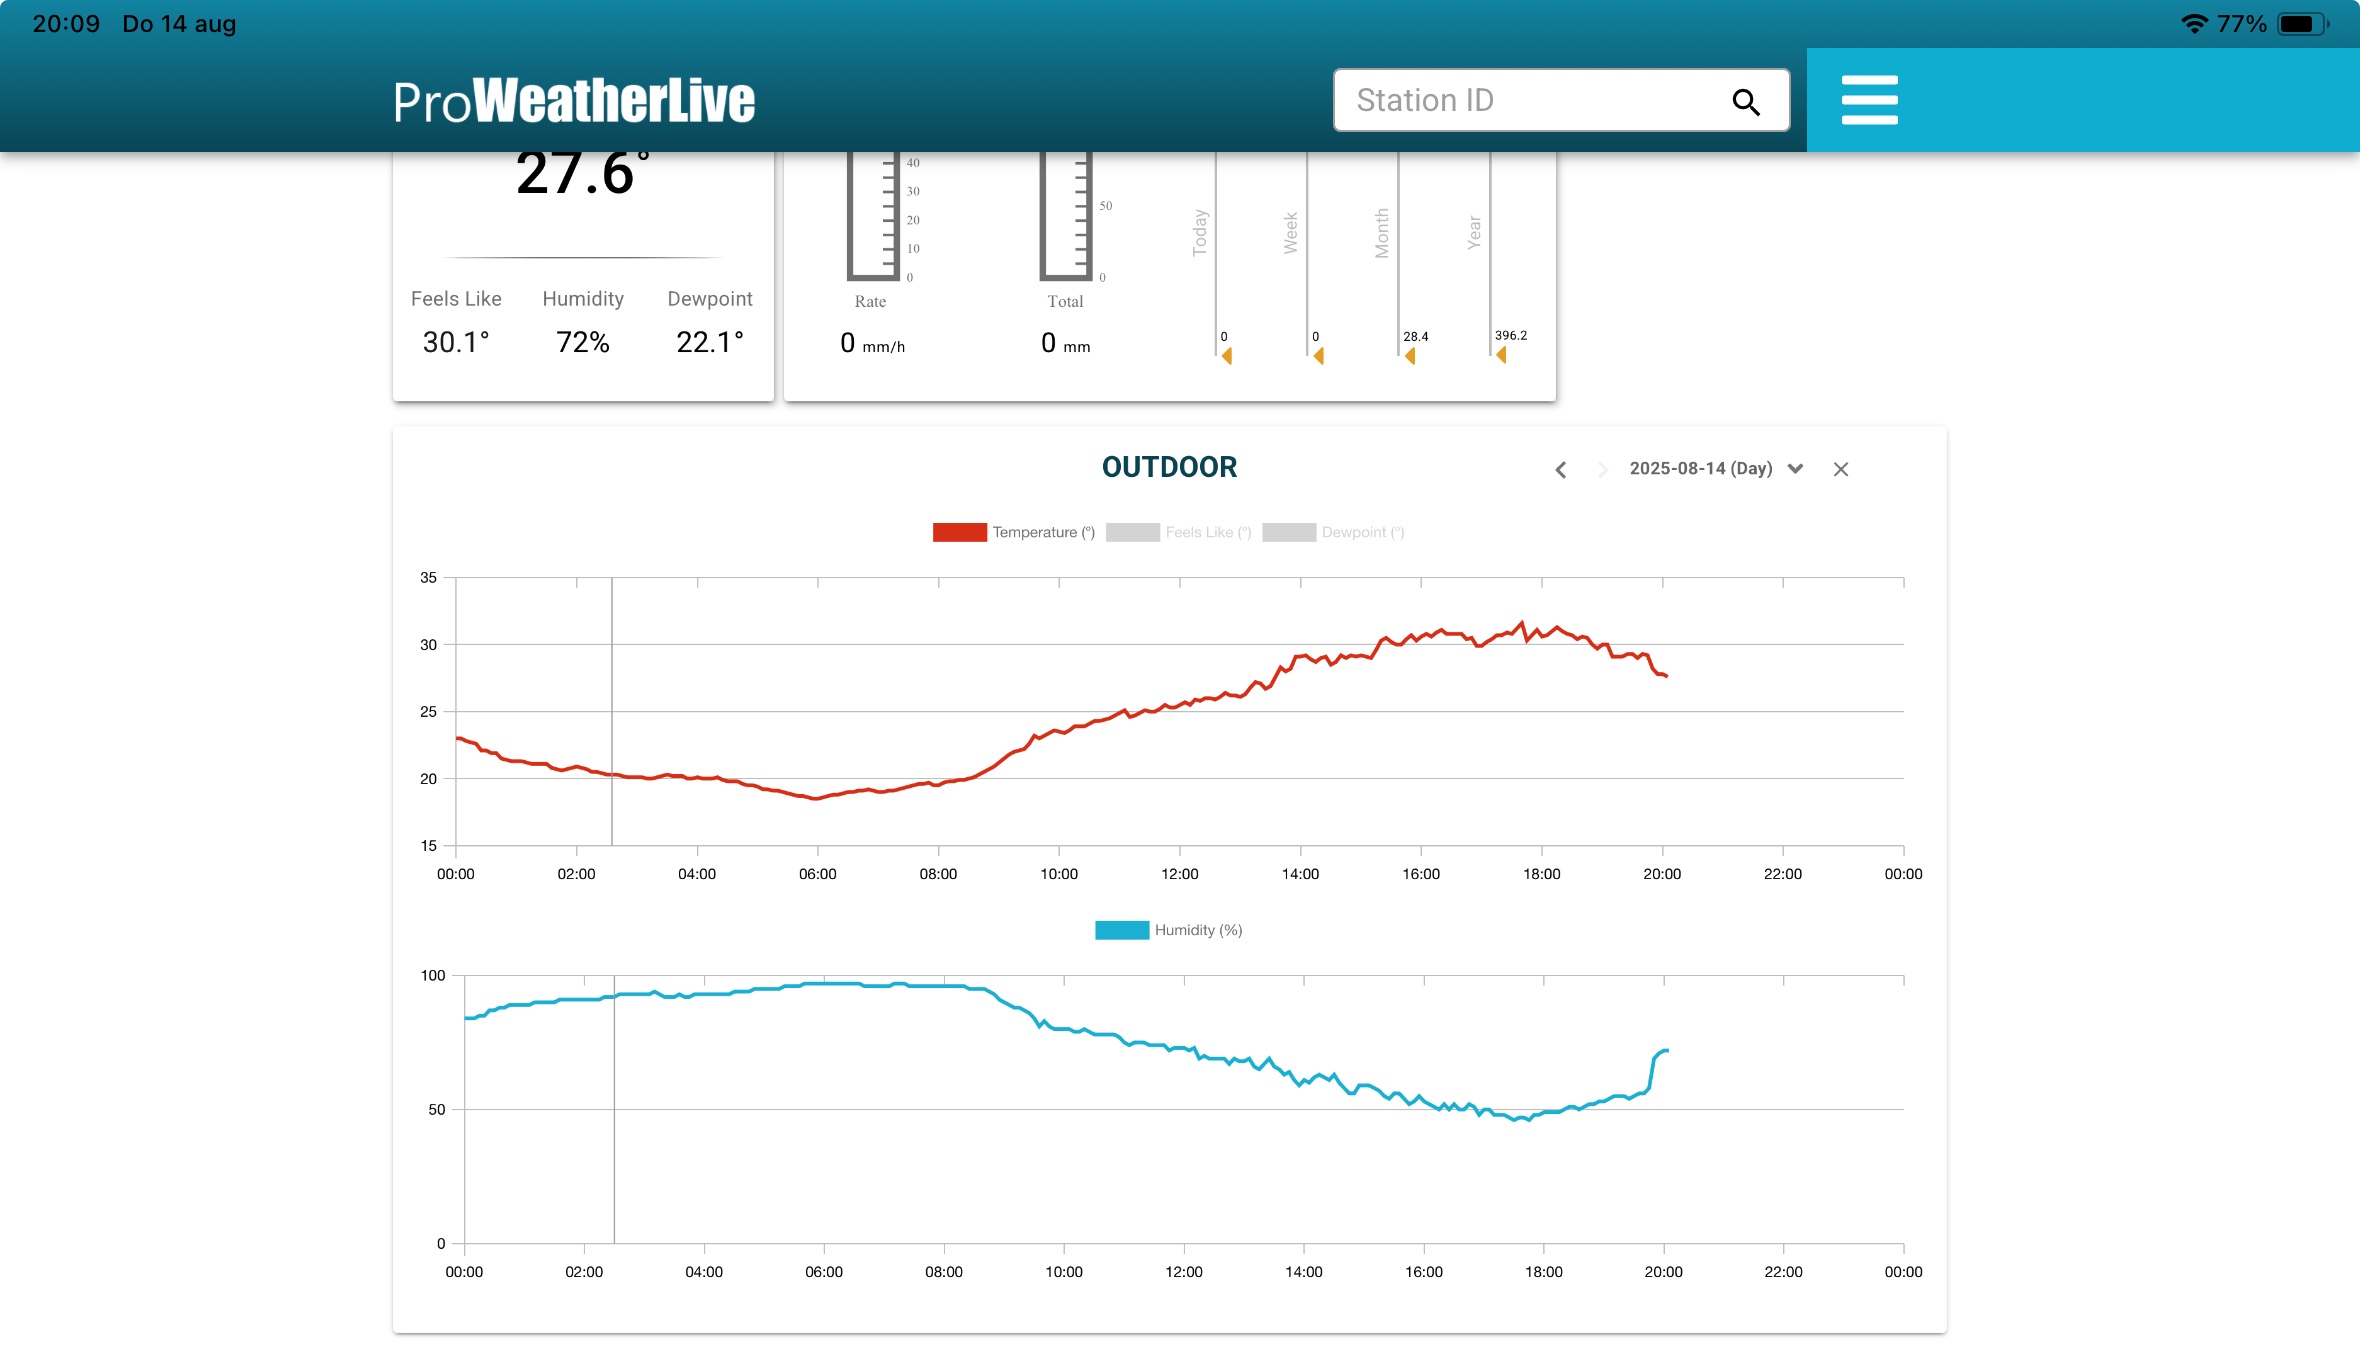Click the ProWeatherLive logo

574,101
